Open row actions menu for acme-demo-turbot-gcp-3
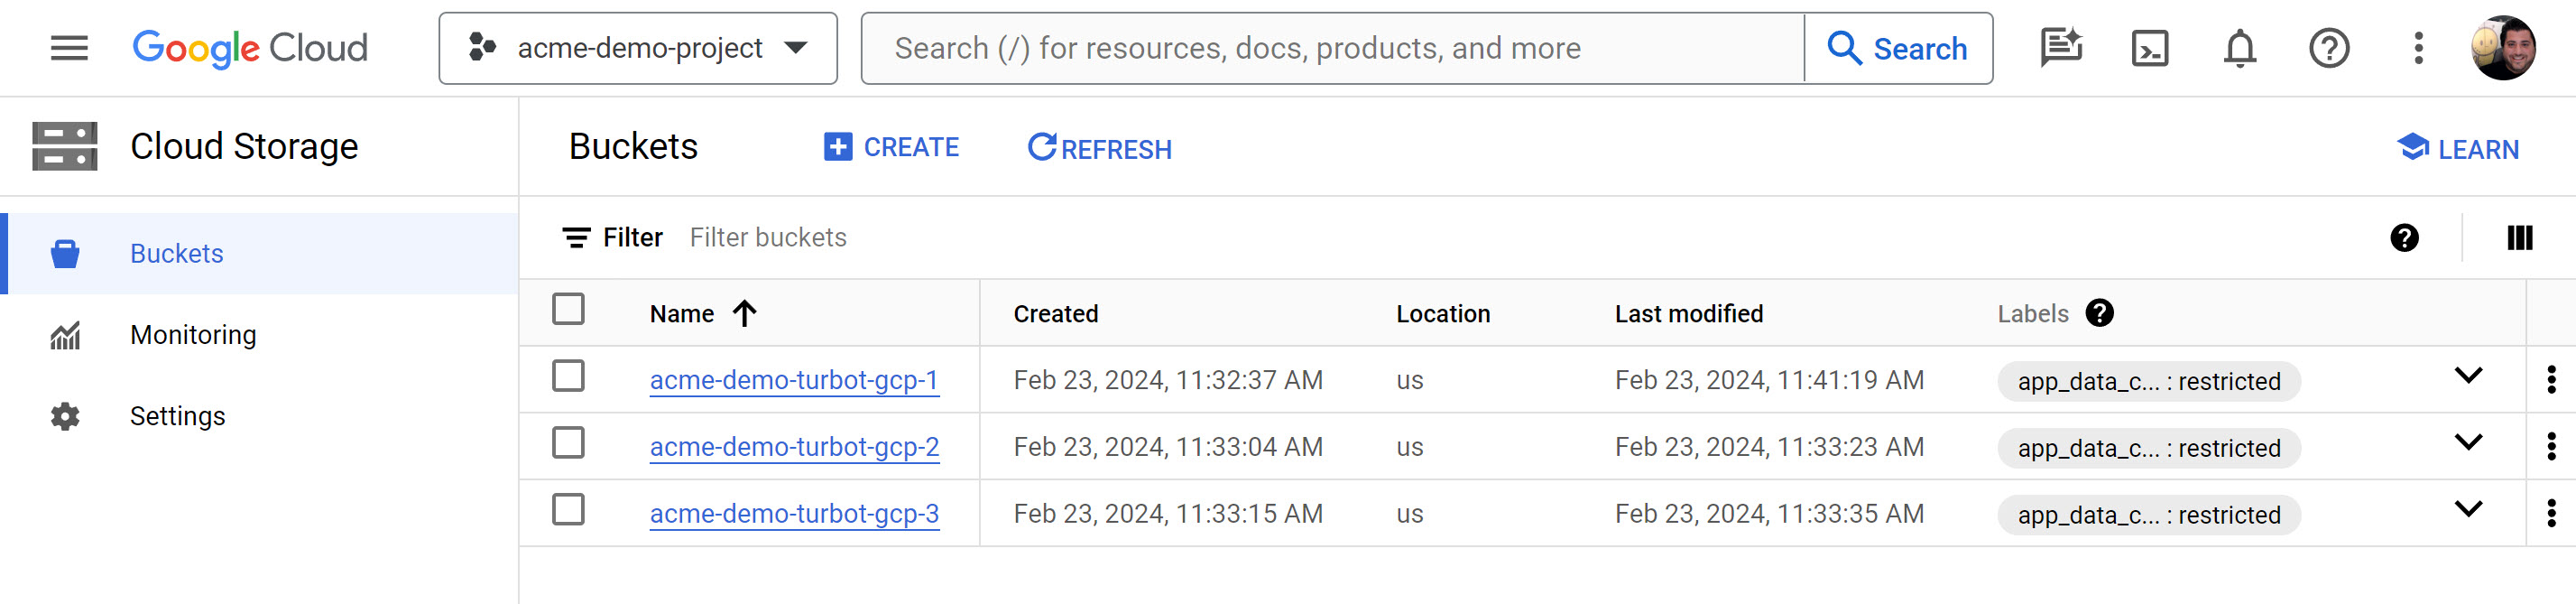Screen dimensions: 2576x604 click(x=2551, y=513)
